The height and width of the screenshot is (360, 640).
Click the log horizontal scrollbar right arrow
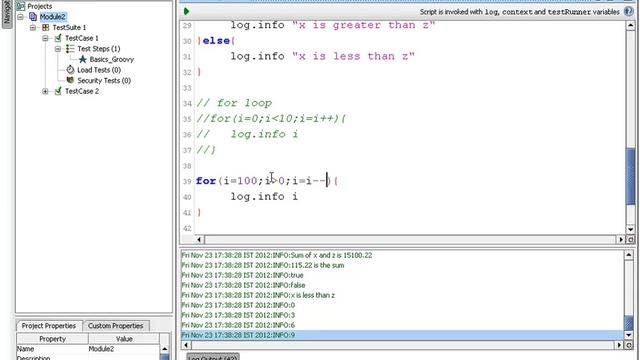(x=619, y=345)
